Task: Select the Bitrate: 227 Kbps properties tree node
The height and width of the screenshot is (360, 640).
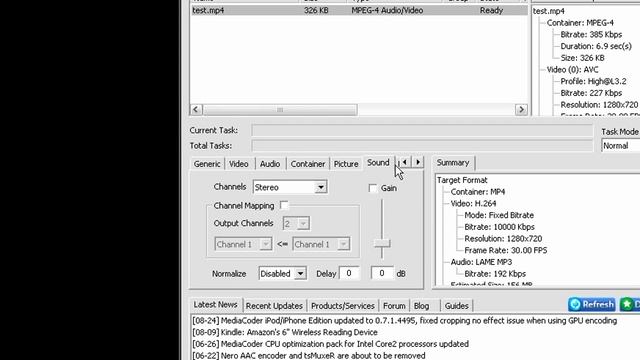Action: pos(591,93)
